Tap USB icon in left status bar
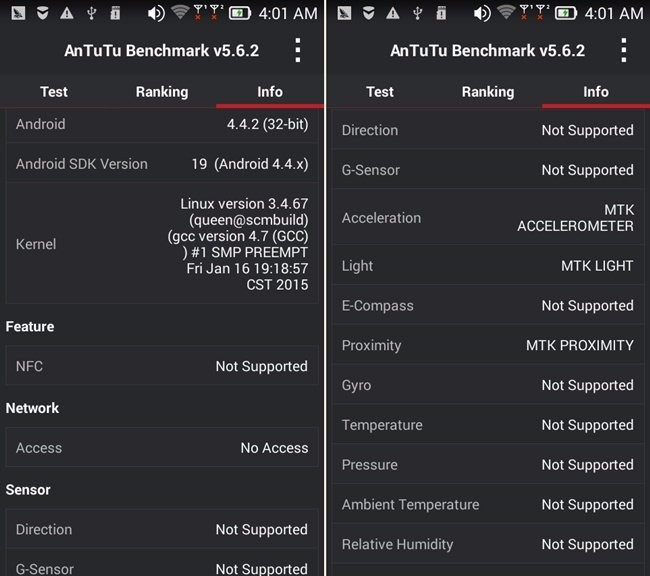The height and width of the screenshot is (576, 650). click(92, 13)
